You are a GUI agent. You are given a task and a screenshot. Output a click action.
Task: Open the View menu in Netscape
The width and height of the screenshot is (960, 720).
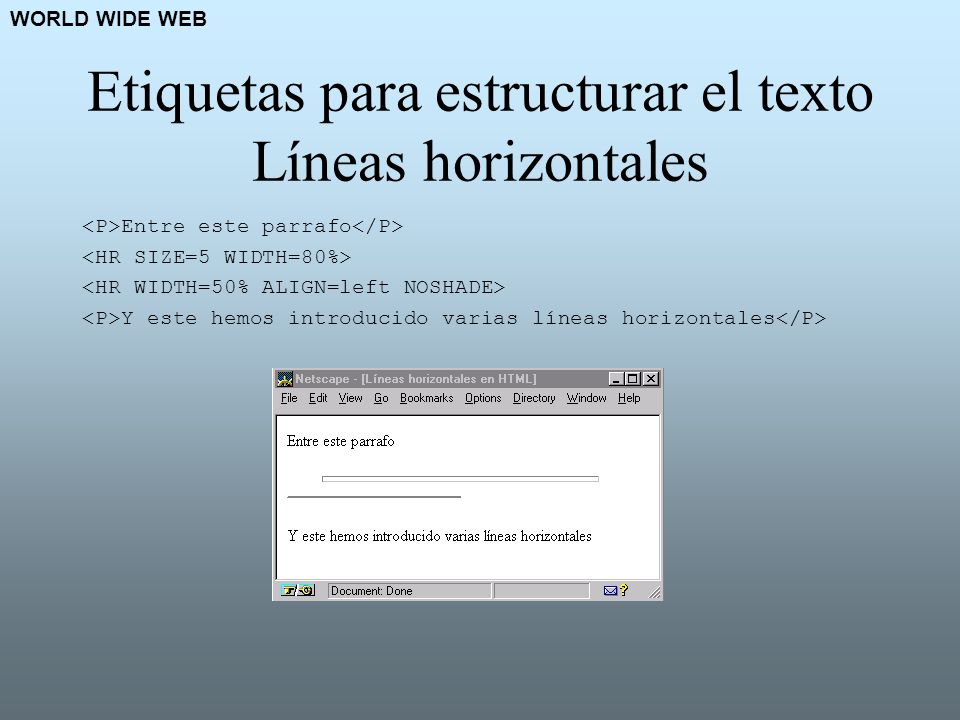(x=350, y=399)
